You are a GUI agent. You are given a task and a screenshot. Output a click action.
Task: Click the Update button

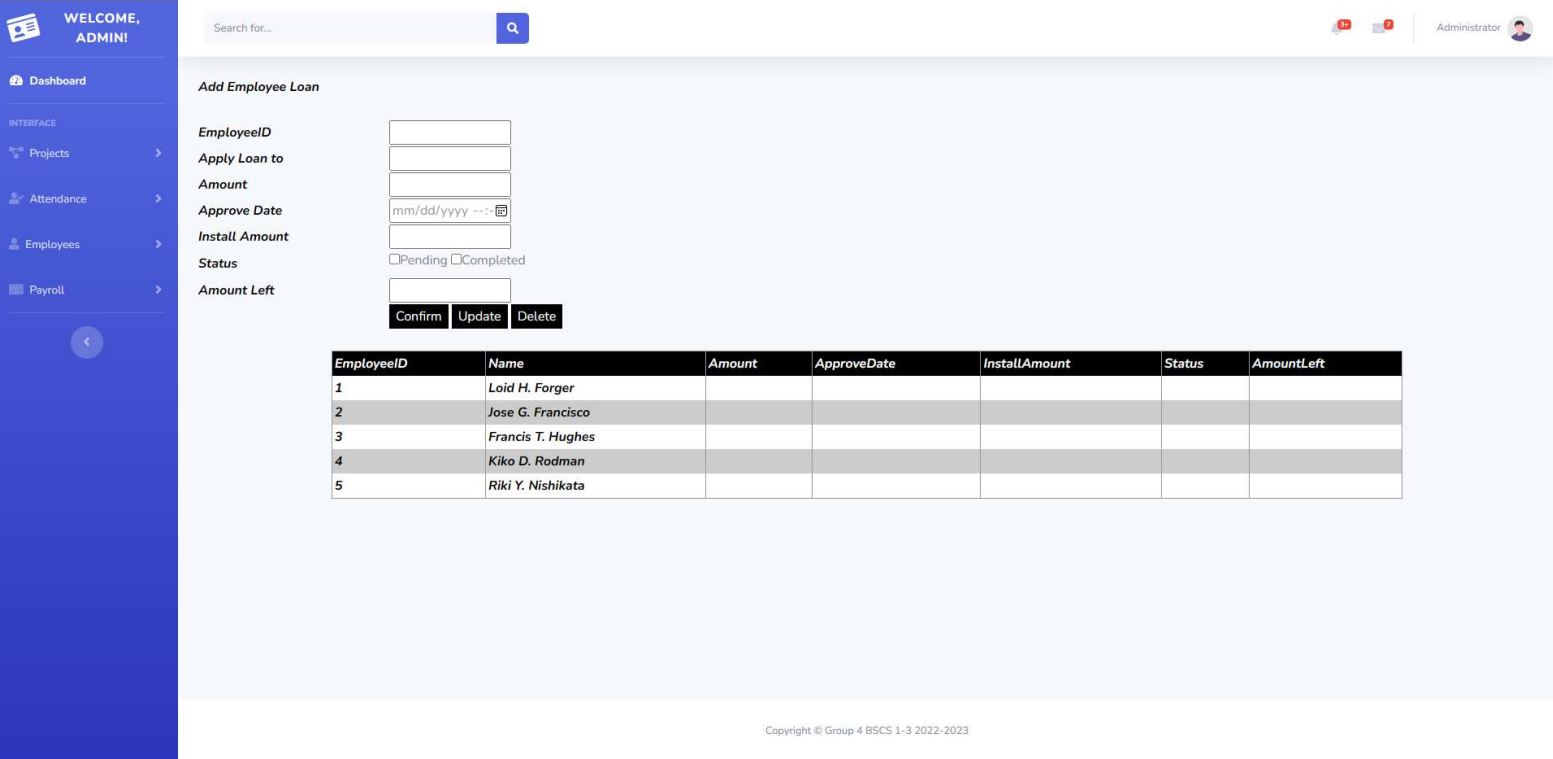pyautogui.click(x=479, y=316)
